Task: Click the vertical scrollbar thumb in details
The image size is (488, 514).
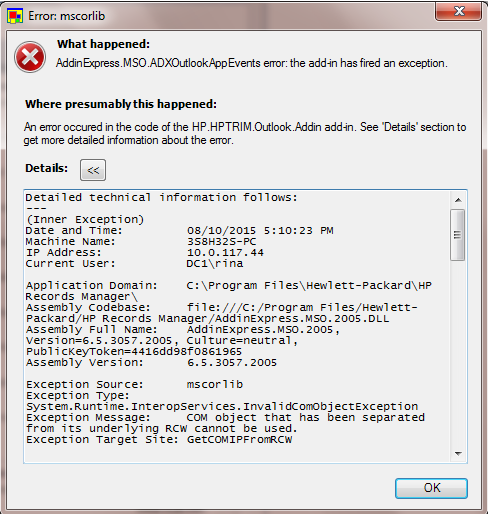Action: click(x=457, y=235)
